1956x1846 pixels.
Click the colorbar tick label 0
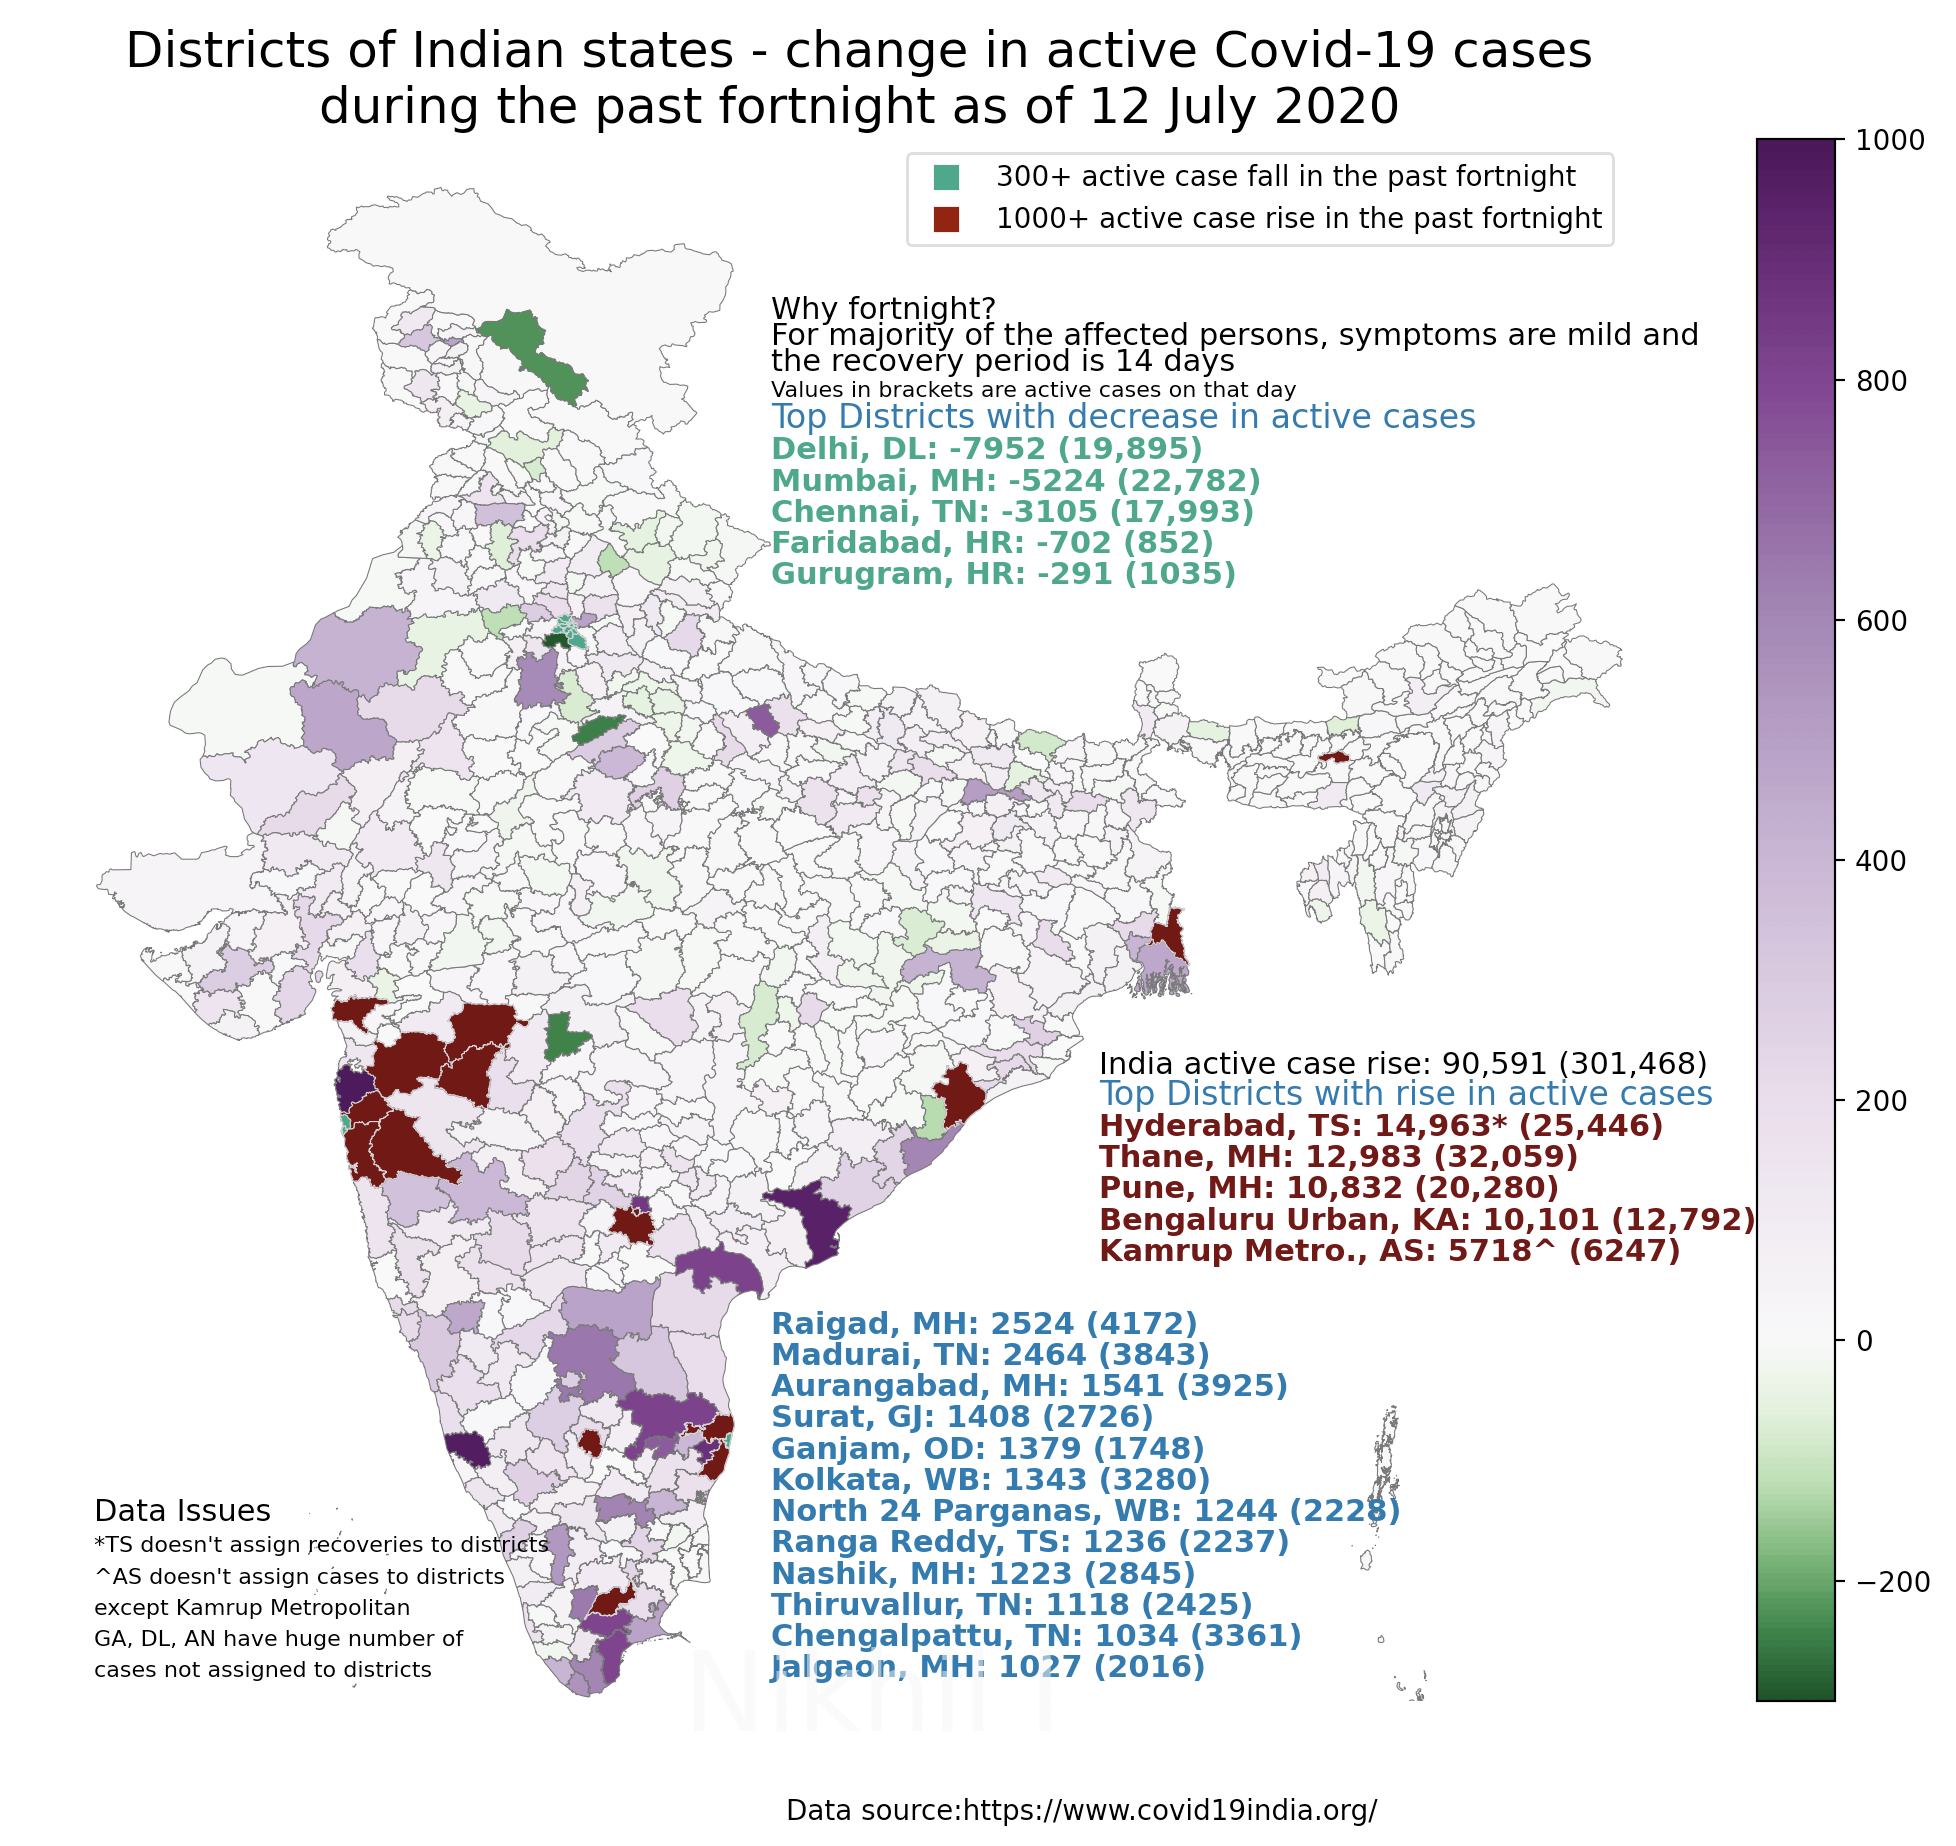point(1864,1341)
